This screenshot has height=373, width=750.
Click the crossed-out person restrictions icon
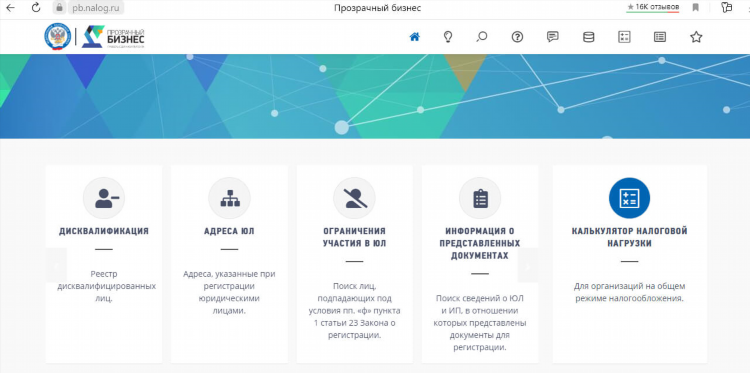(354, 198)
